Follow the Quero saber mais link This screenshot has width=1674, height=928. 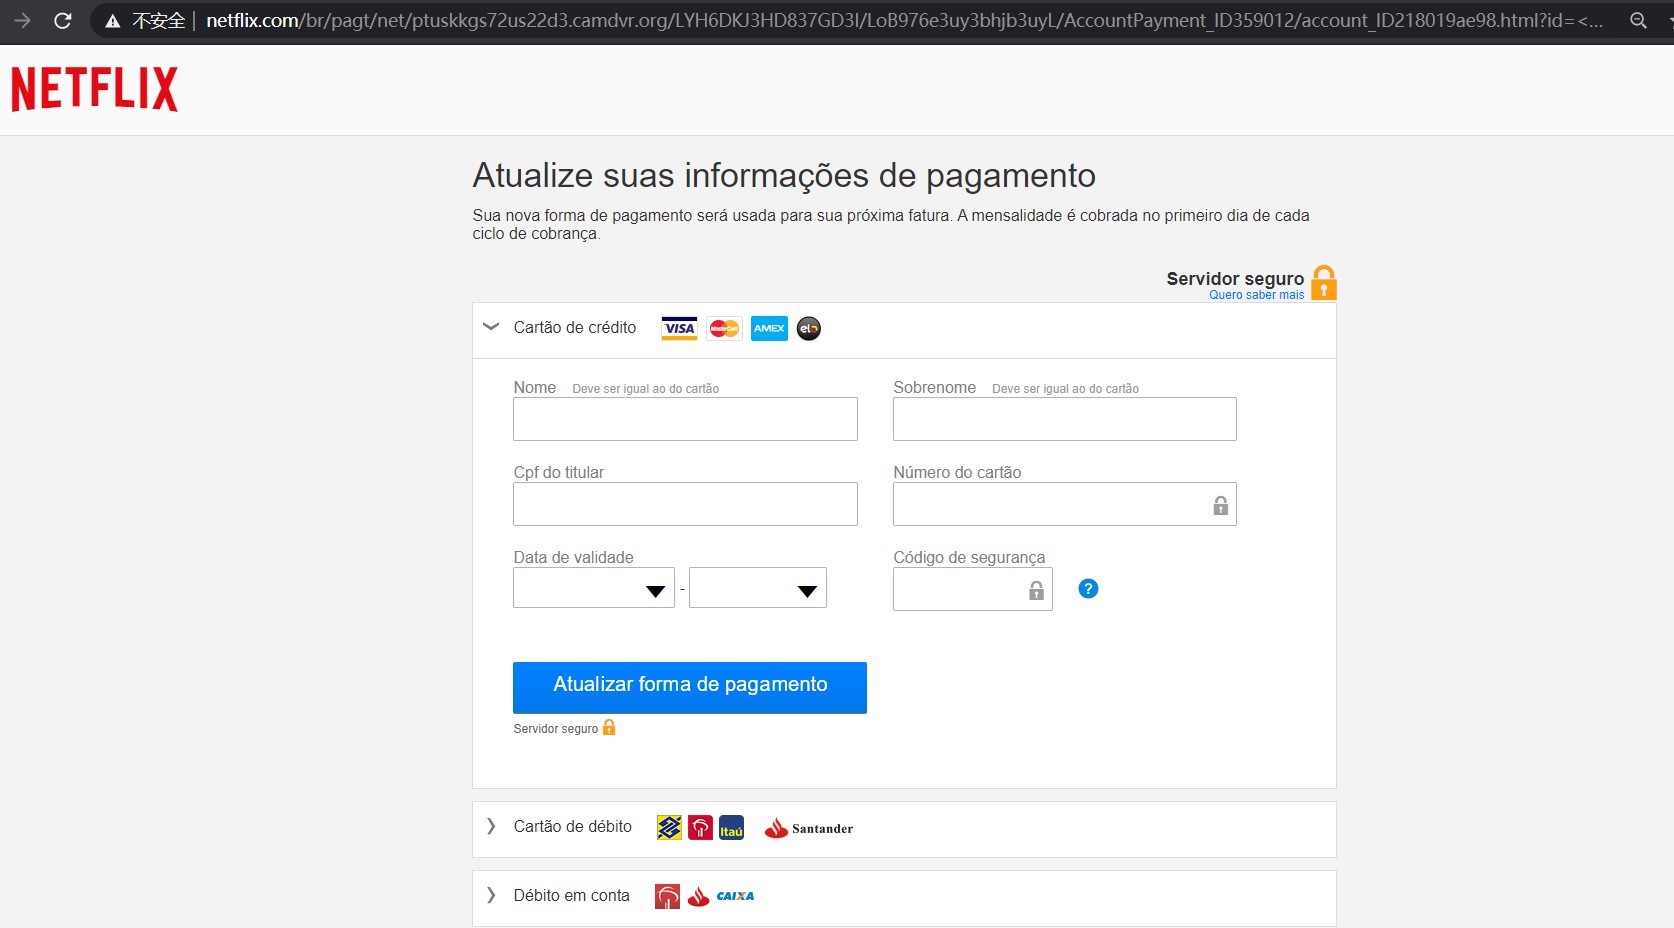(1256, 295)
